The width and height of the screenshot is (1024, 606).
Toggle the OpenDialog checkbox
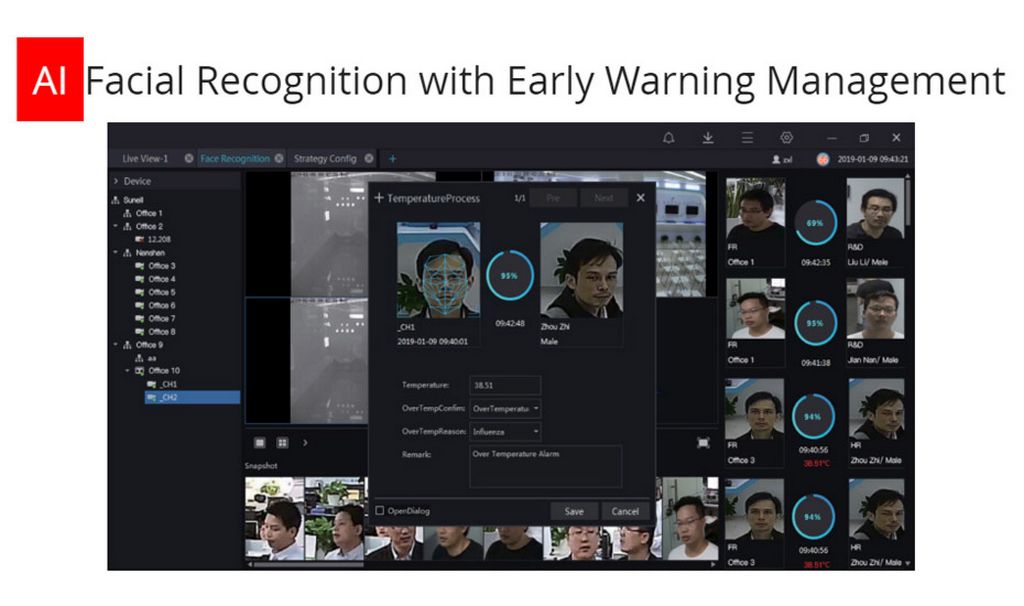coord(379,511)
